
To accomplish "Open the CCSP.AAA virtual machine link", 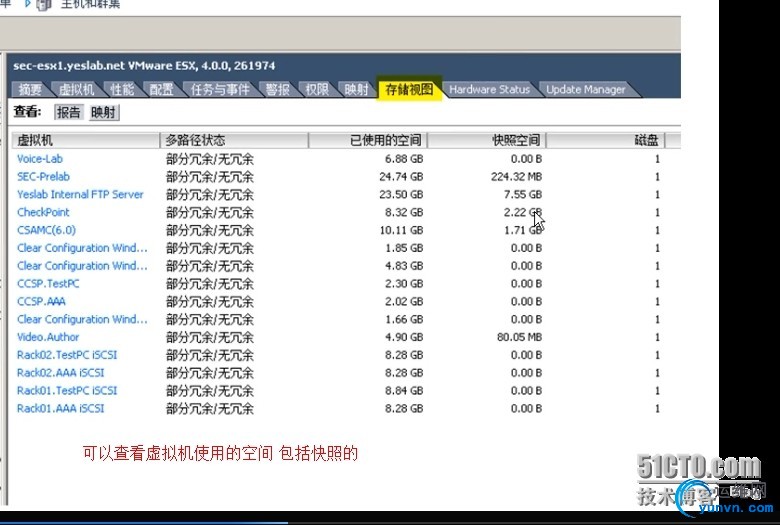I will pos(41,302).
